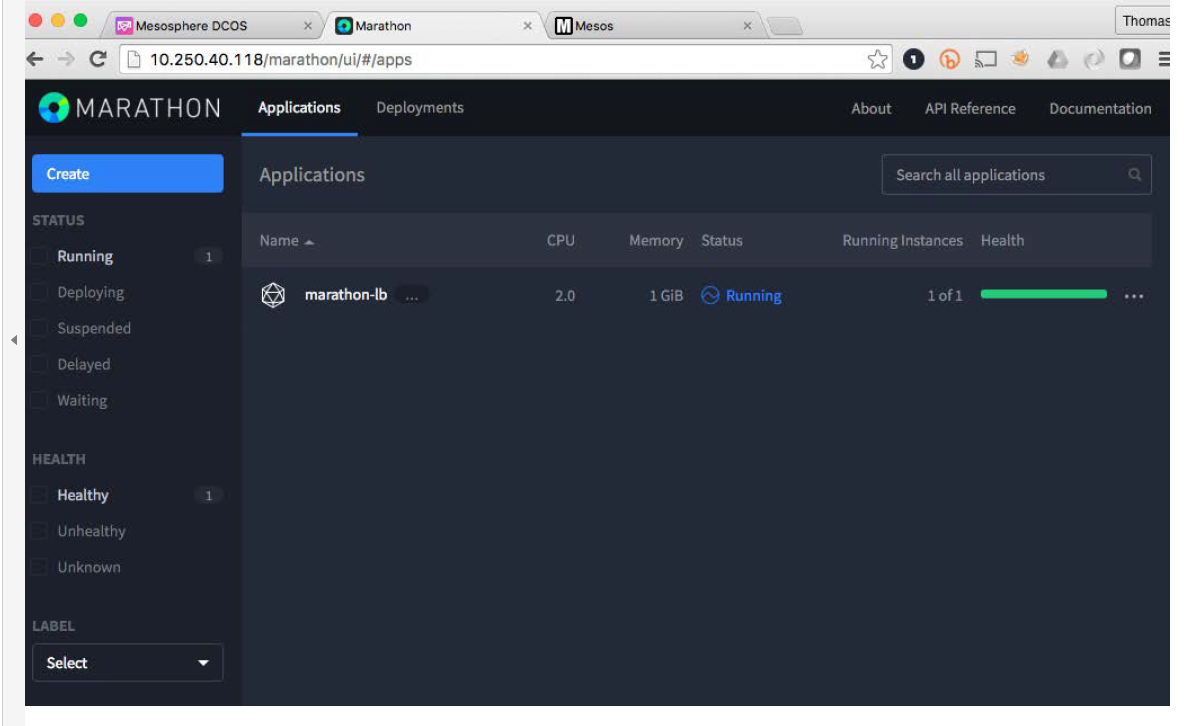This screenshot has width=1194, height=726.
Task: Toggle the Running status filter checkbox
Action: click(x=40, y=256)
